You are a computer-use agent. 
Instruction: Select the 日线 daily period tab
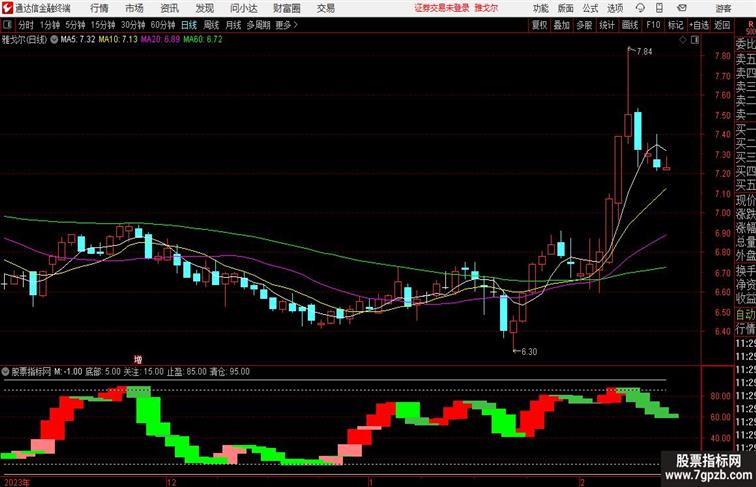(x=189, y=25)
